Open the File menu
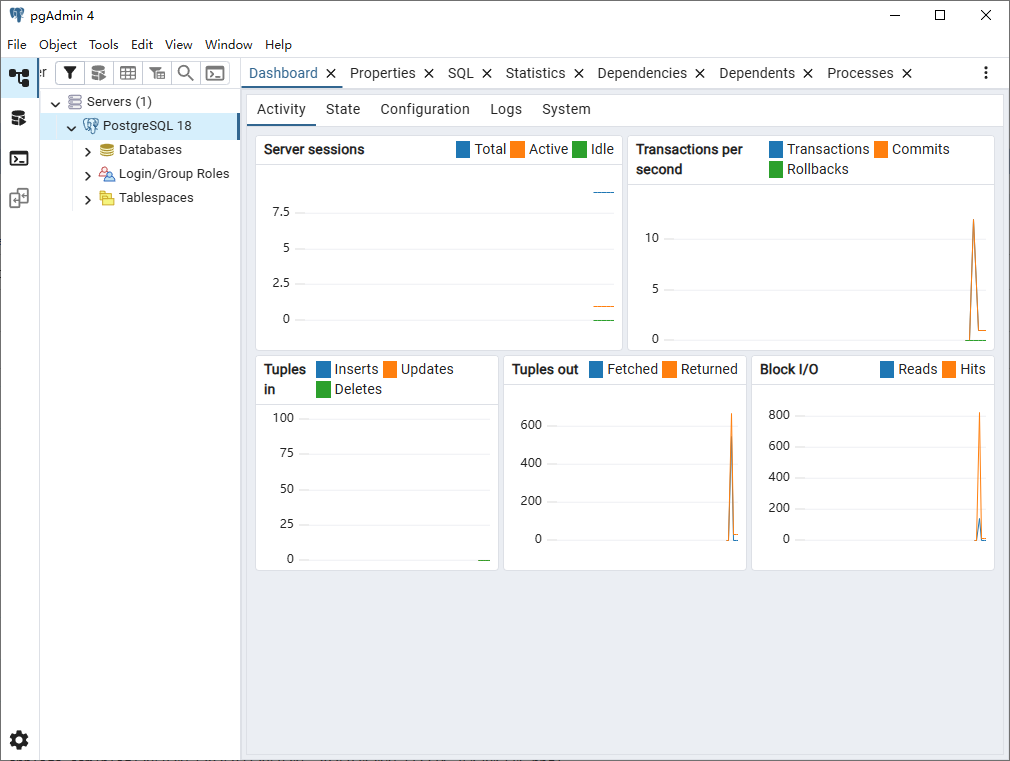The height and width of the screenshot is (761, 1010). click(x=17, y=44)
